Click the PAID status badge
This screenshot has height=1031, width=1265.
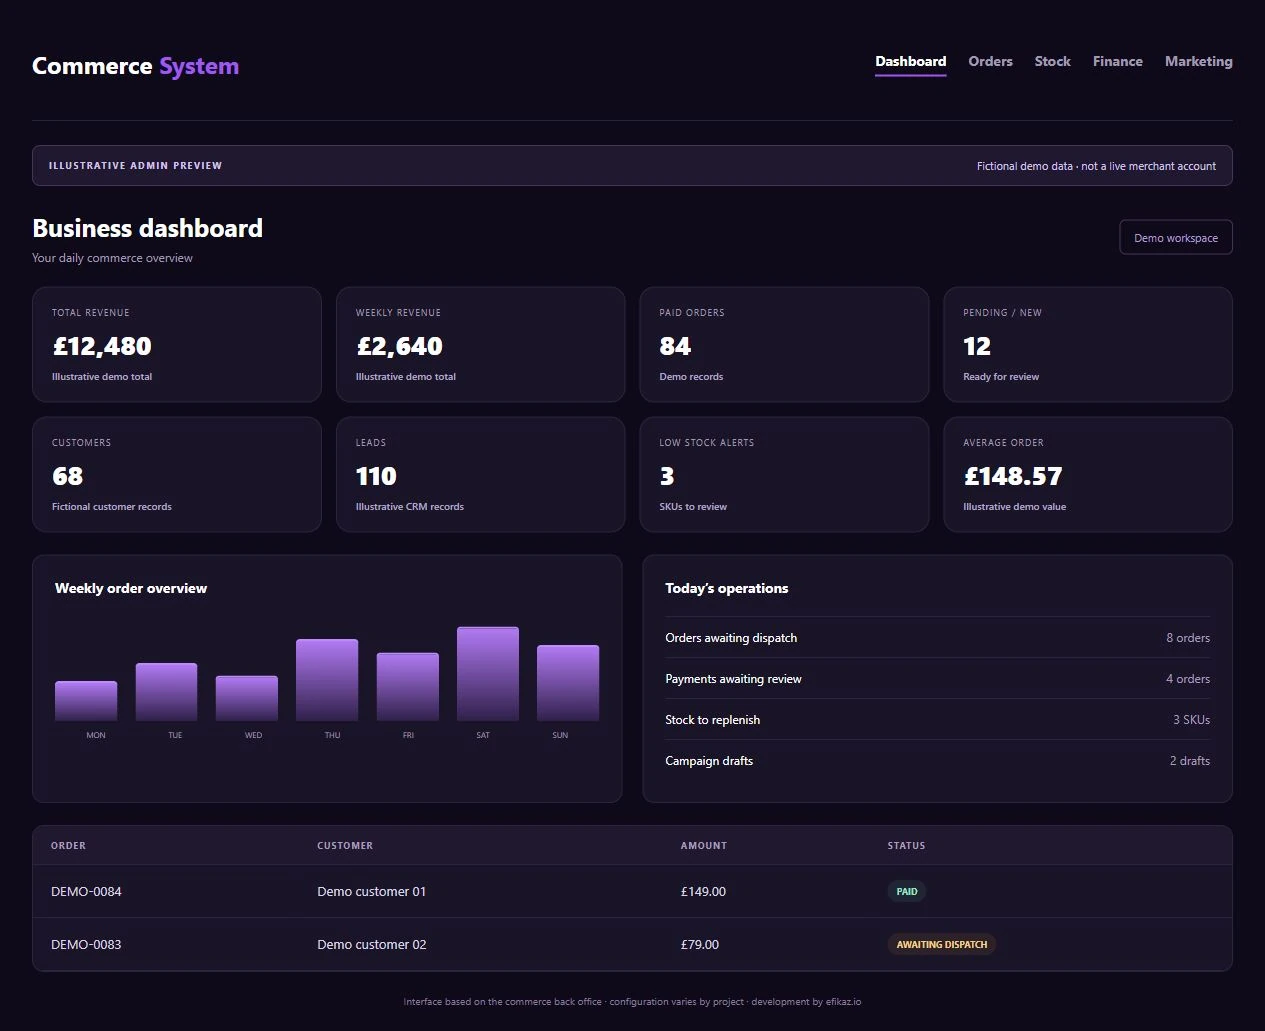(x=907, y=892)
